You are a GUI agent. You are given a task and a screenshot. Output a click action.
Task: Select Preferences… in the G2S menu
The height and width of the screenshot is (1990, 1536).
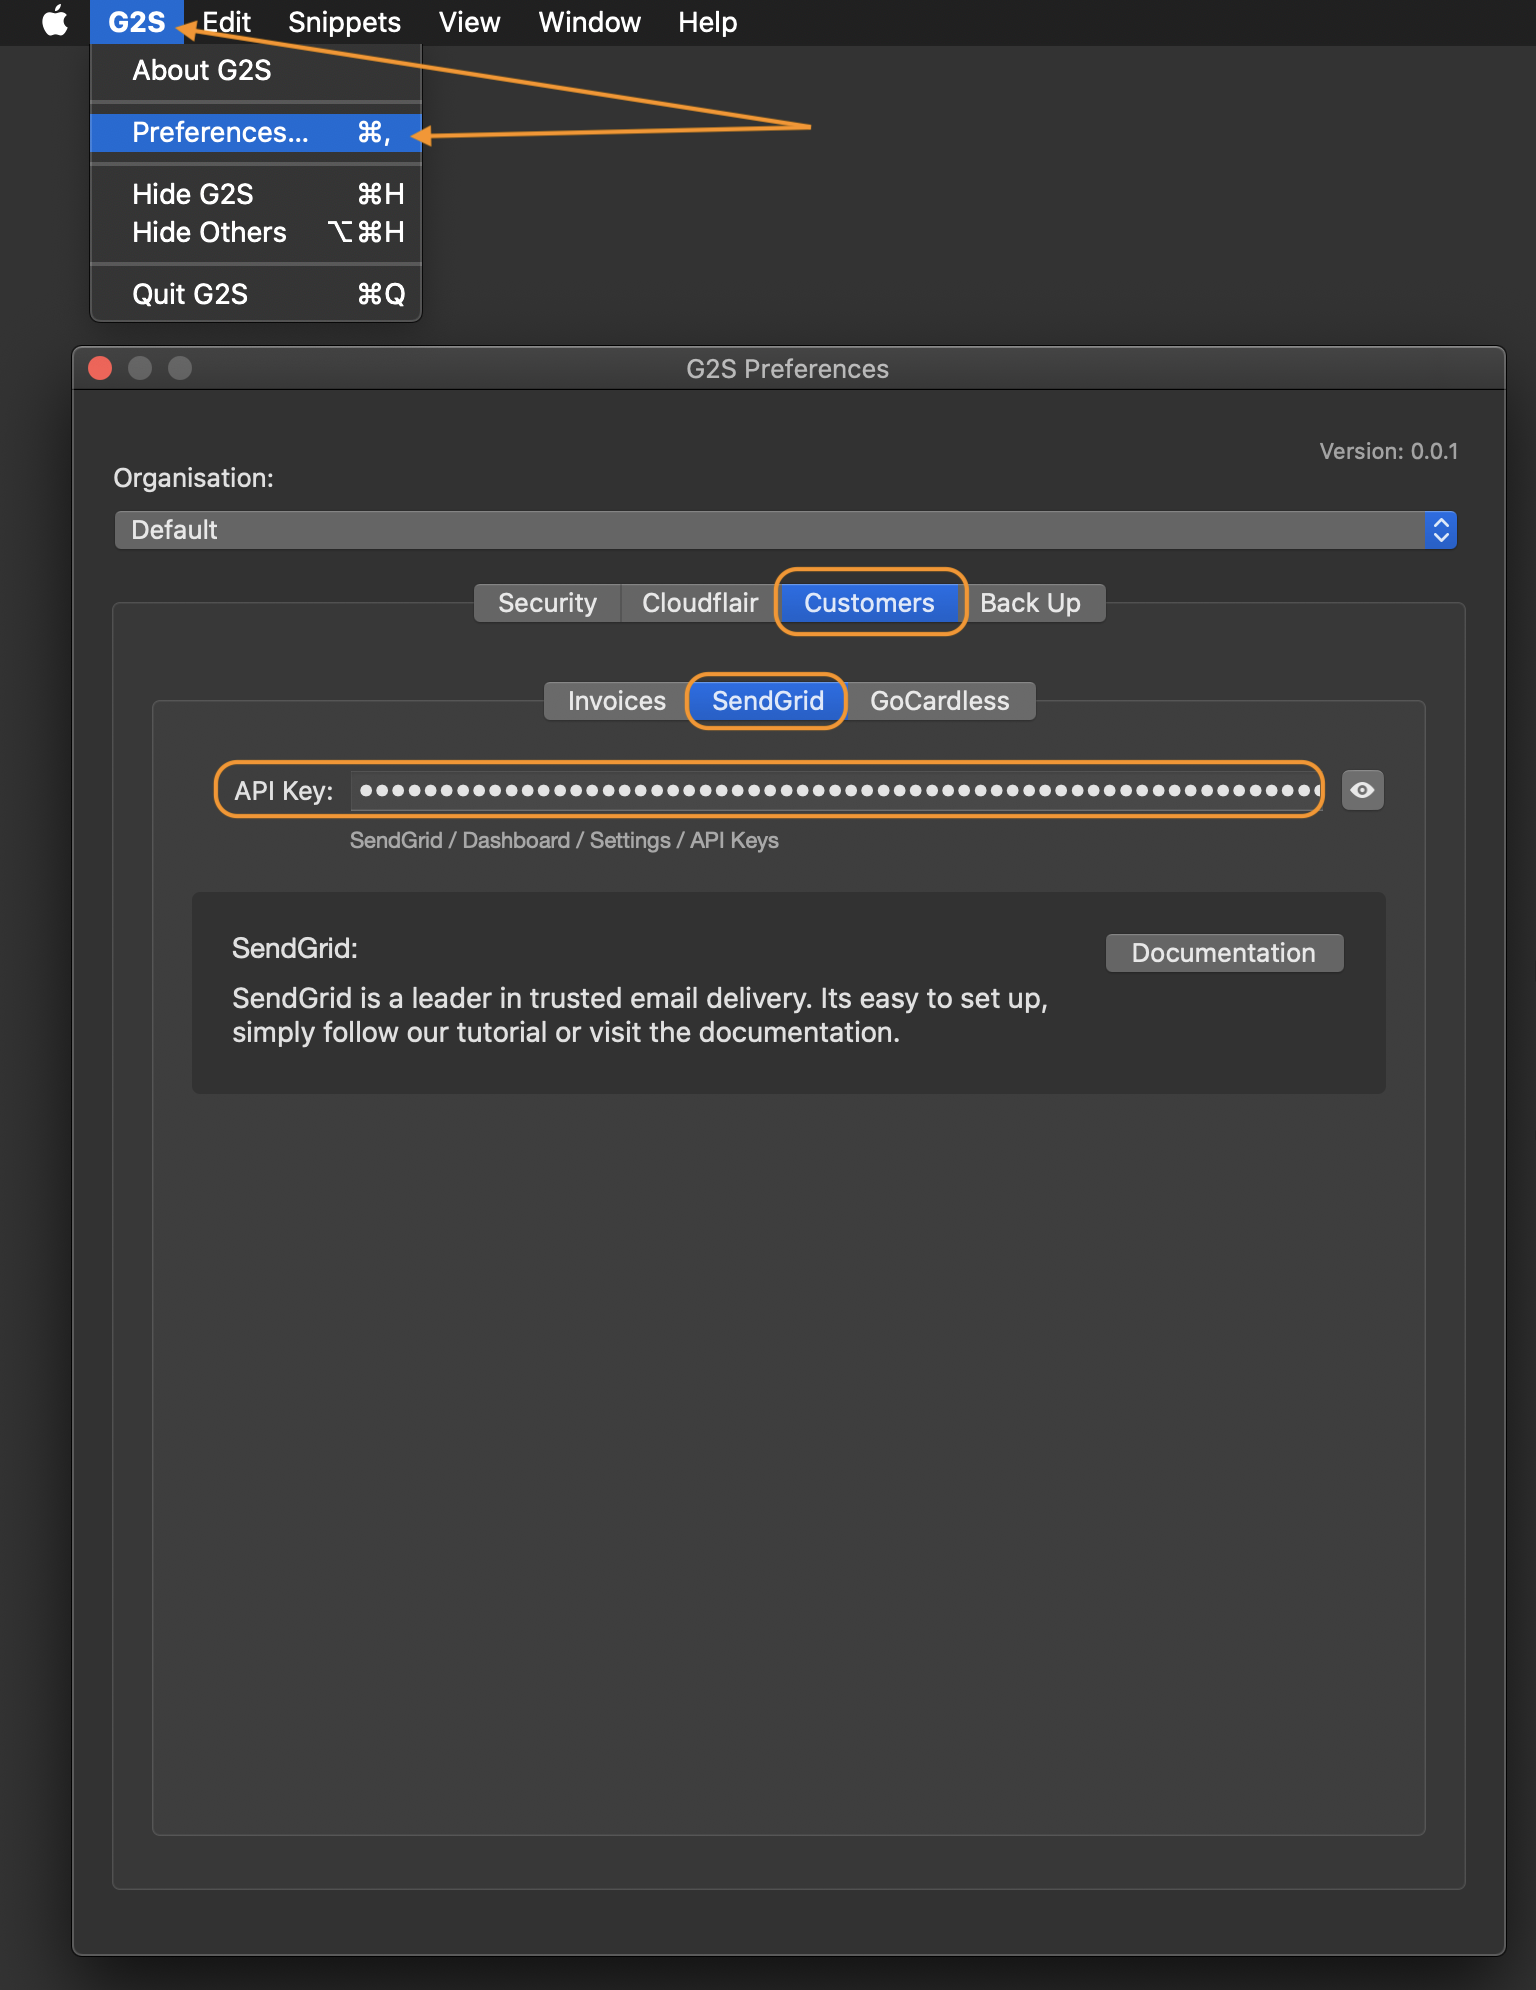pyautogui.click(x=256, y=132)
